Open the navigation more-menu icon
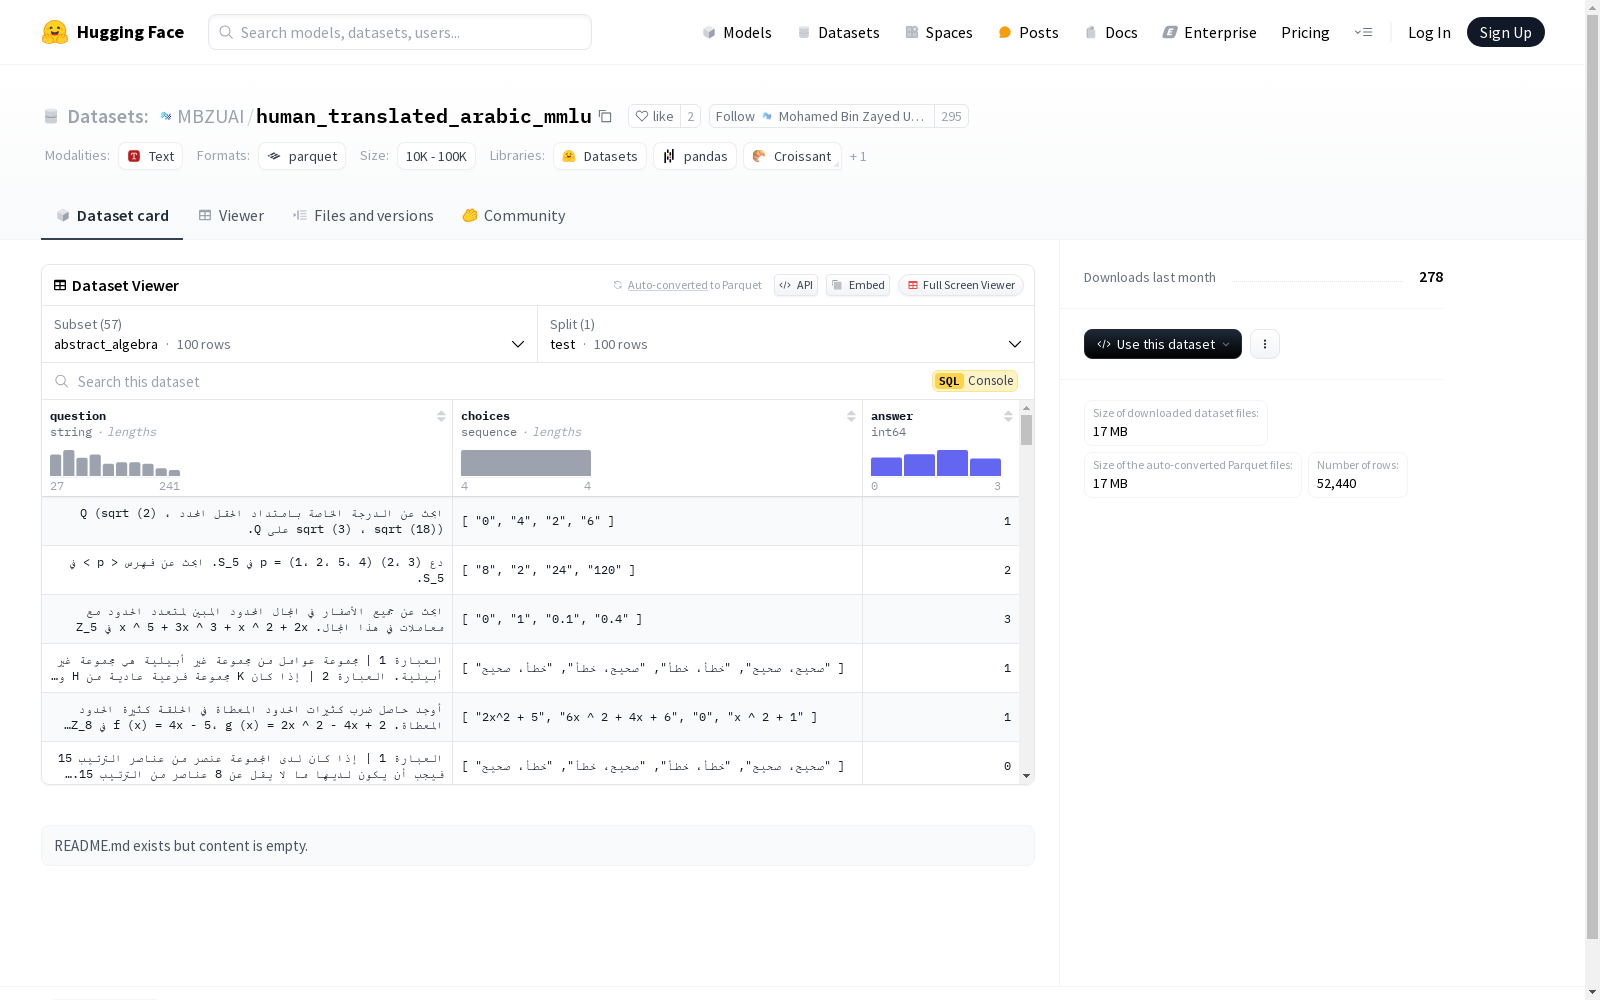This screenshot has width=1600, height=1000. [1363, 32]
